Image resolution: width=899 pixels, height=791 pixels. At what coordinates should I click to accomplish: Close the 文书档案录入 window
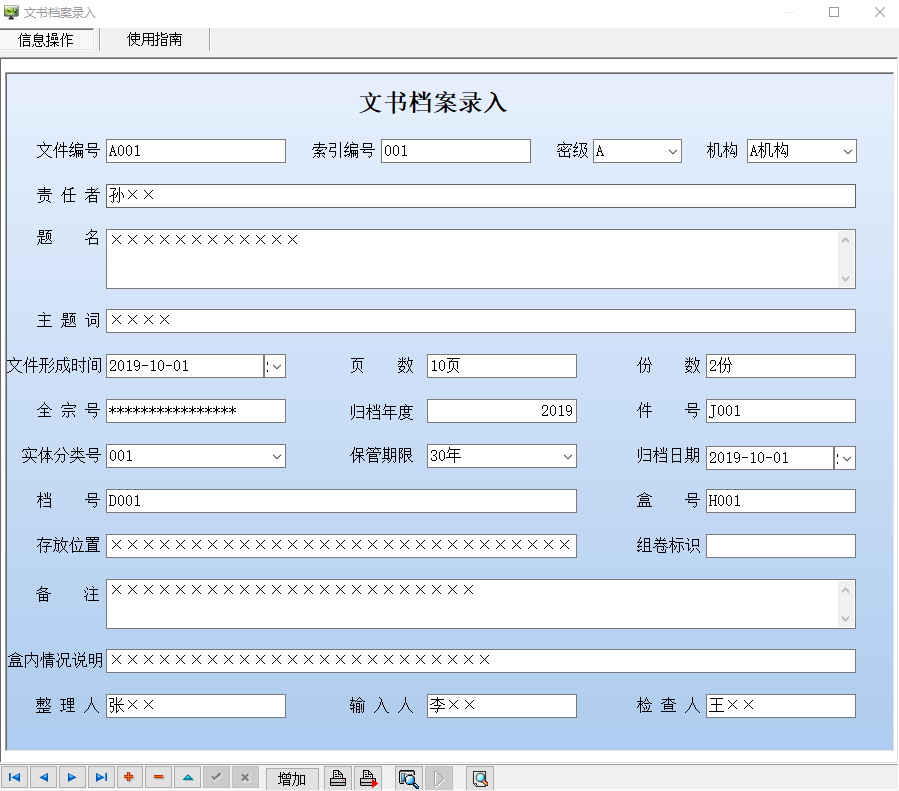pyautogui.click(x=880, y=12)
